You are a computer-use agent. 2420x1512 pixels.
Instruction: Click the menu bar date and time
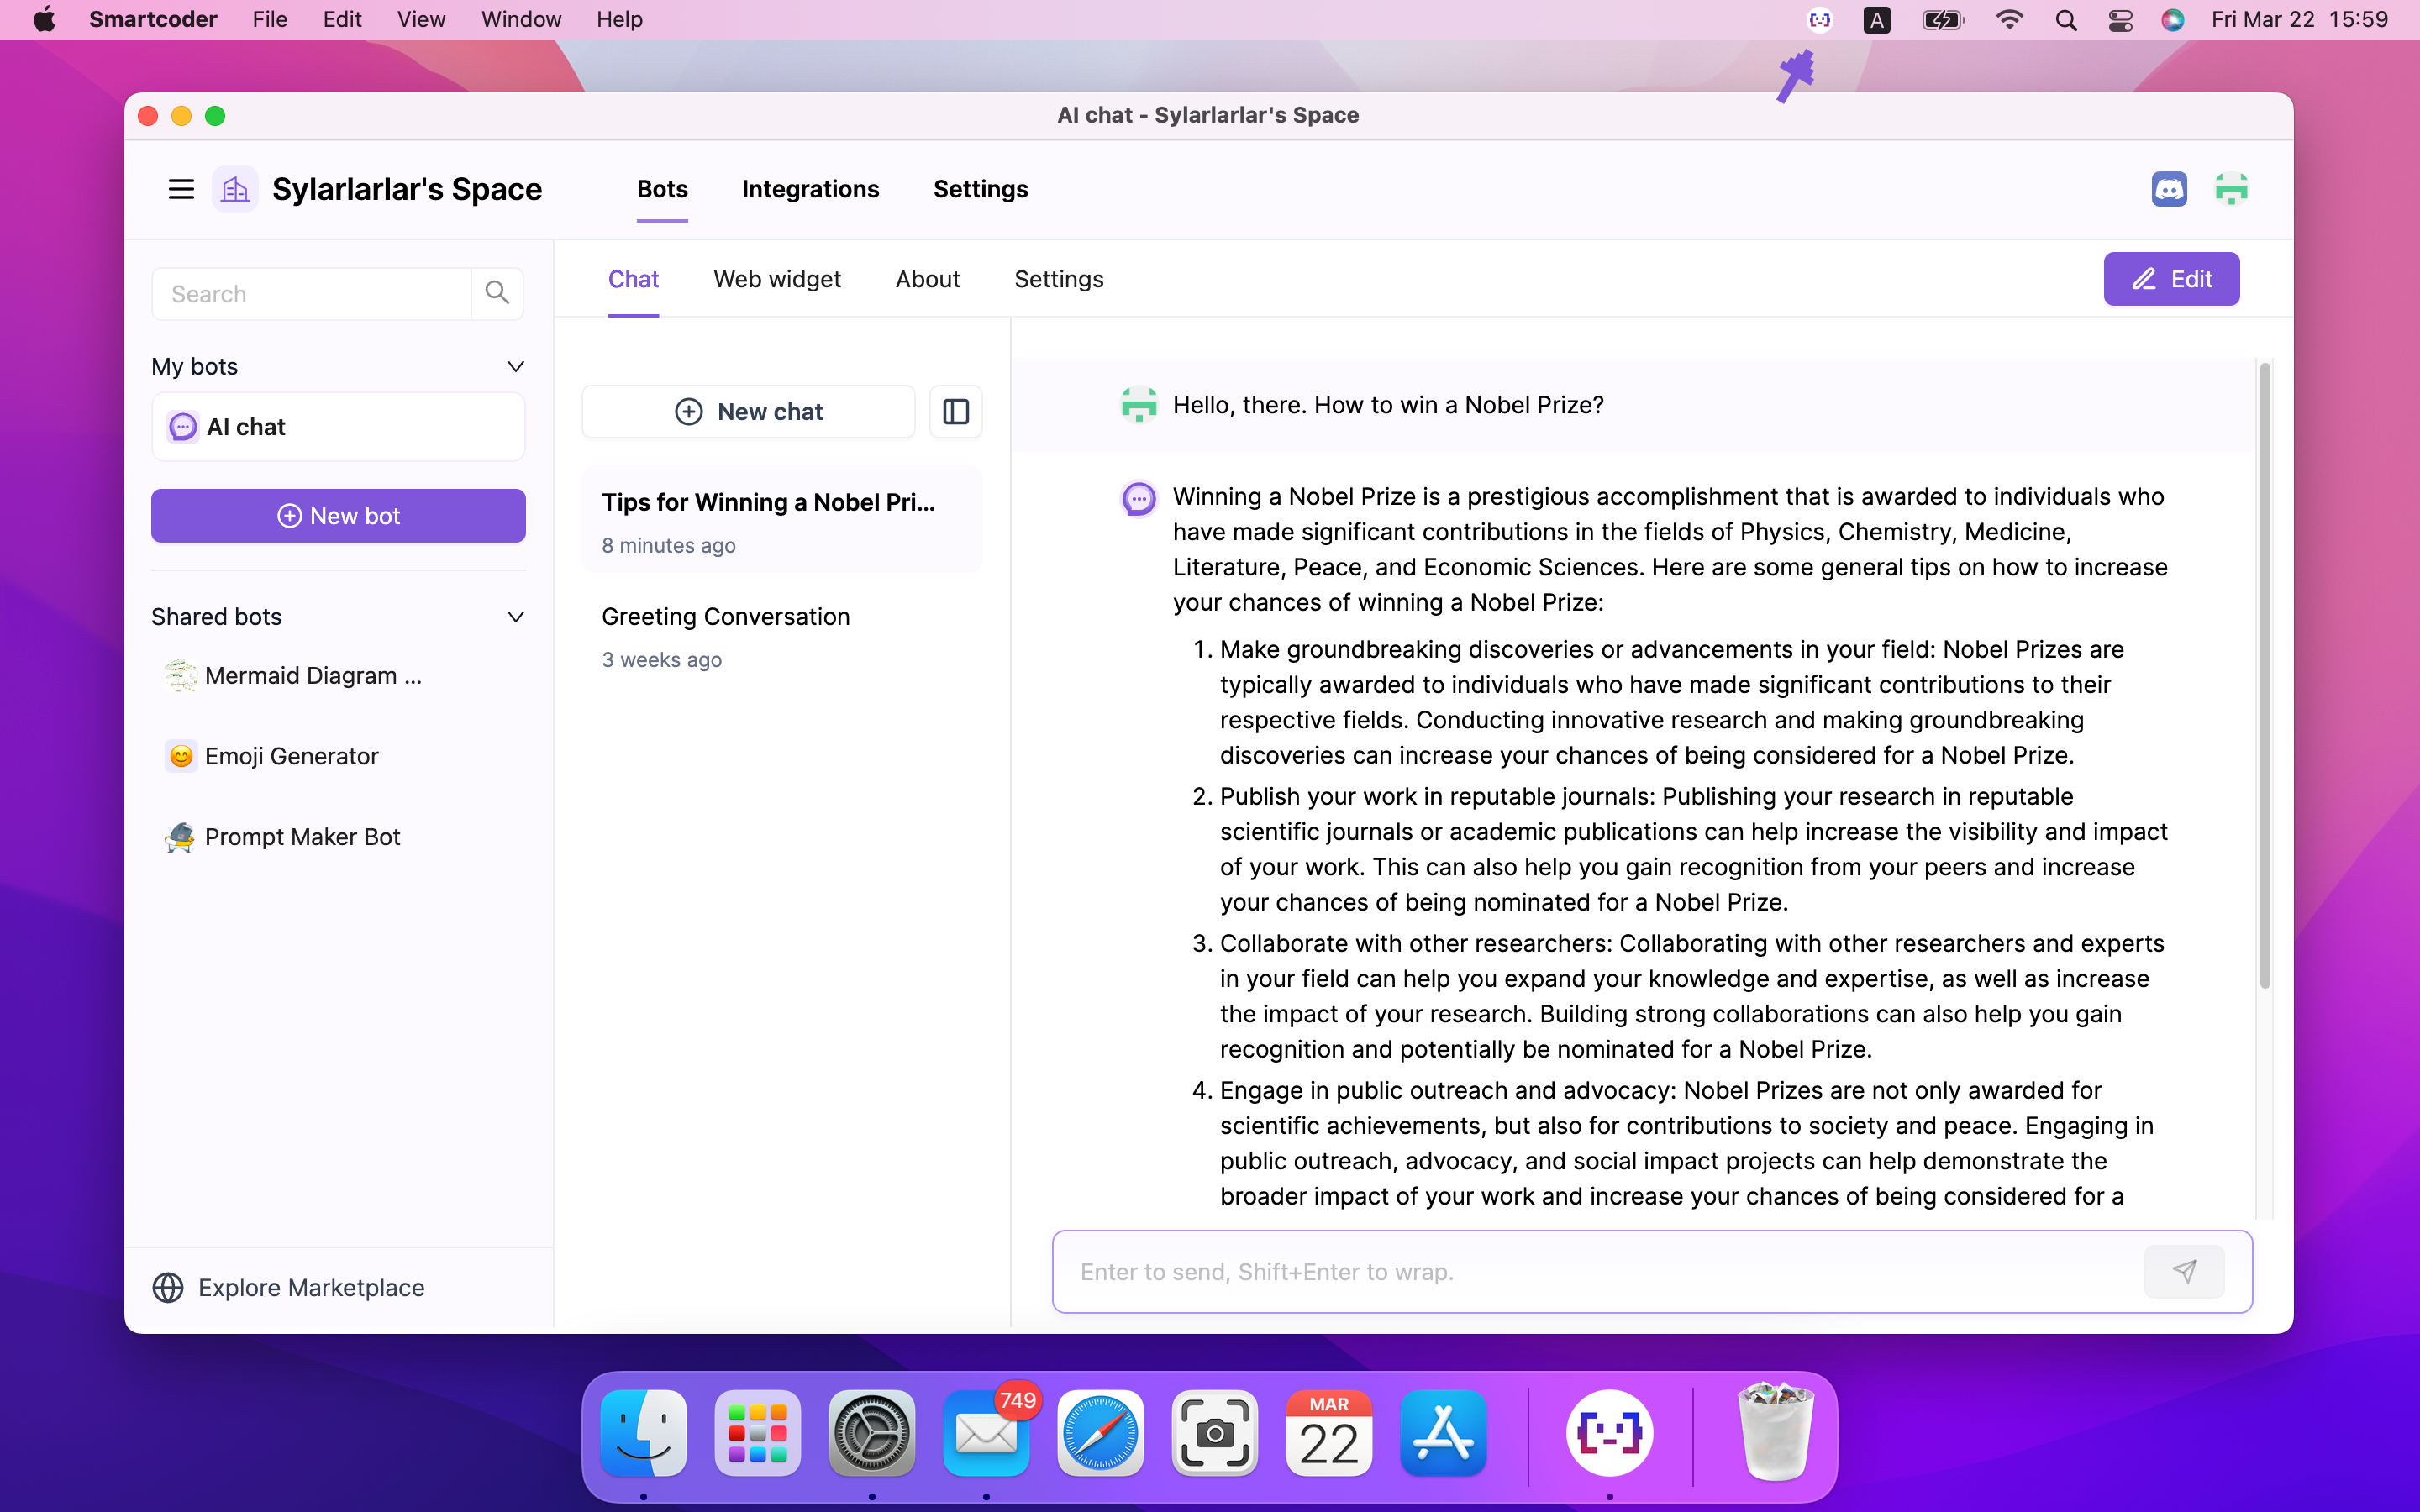(2299, 19)
